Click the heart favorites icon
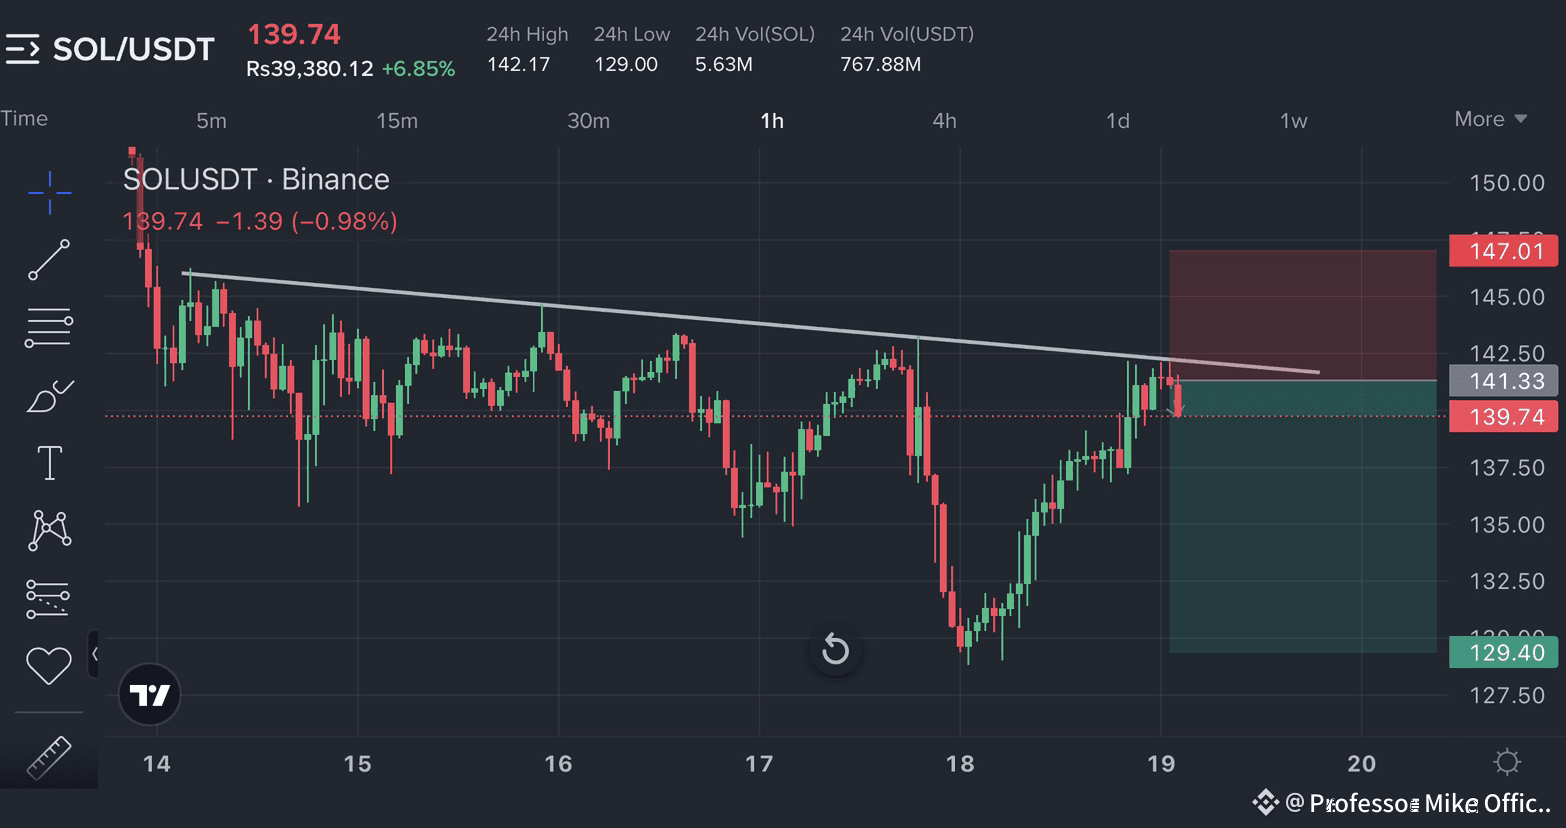This screenshot has height=828, width=1566. (48, 665)
